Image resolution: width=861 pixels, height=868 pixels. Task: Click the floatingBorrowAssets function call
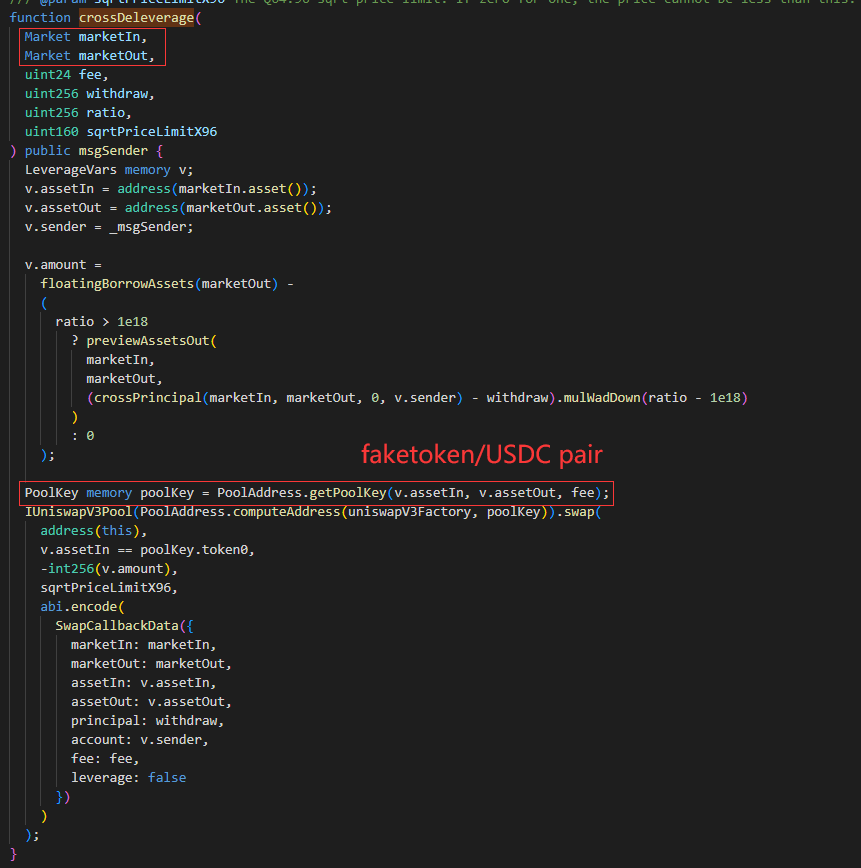pyautogui.click(x=118, y=284)
